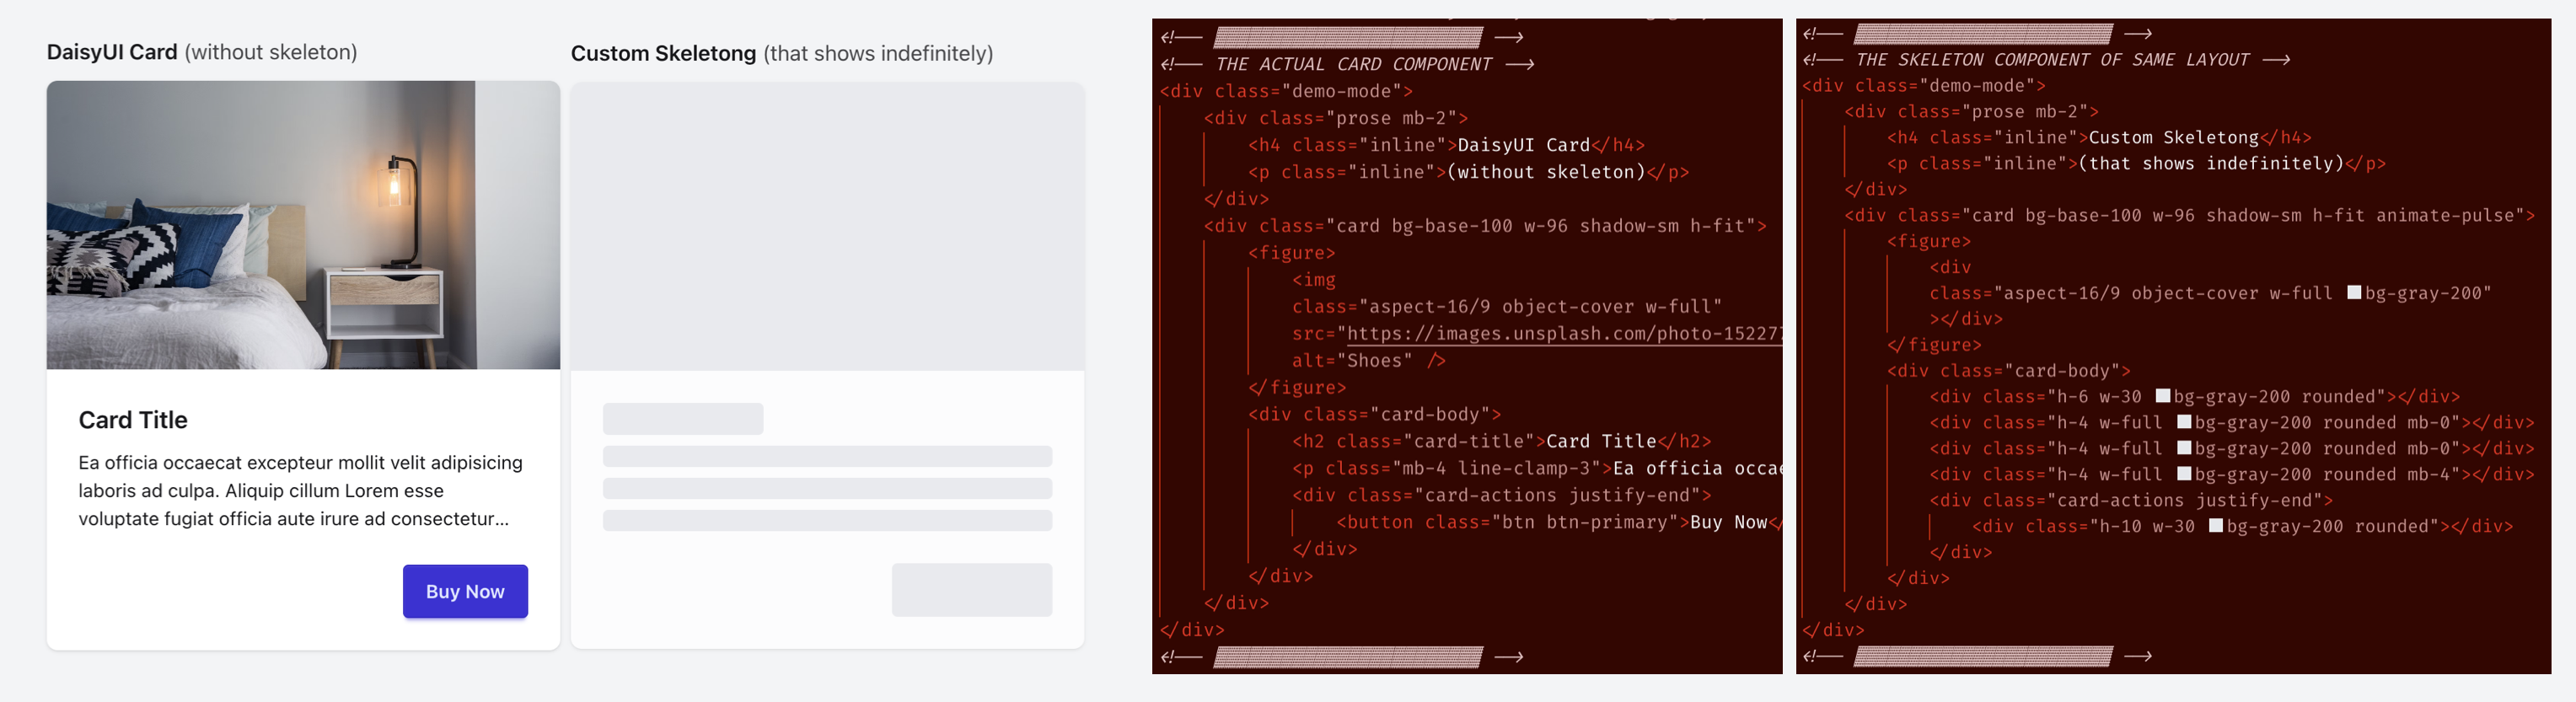Click the Buy Now button
The height and width of the screenshot is (702, 2576).
tap(465, 591)
